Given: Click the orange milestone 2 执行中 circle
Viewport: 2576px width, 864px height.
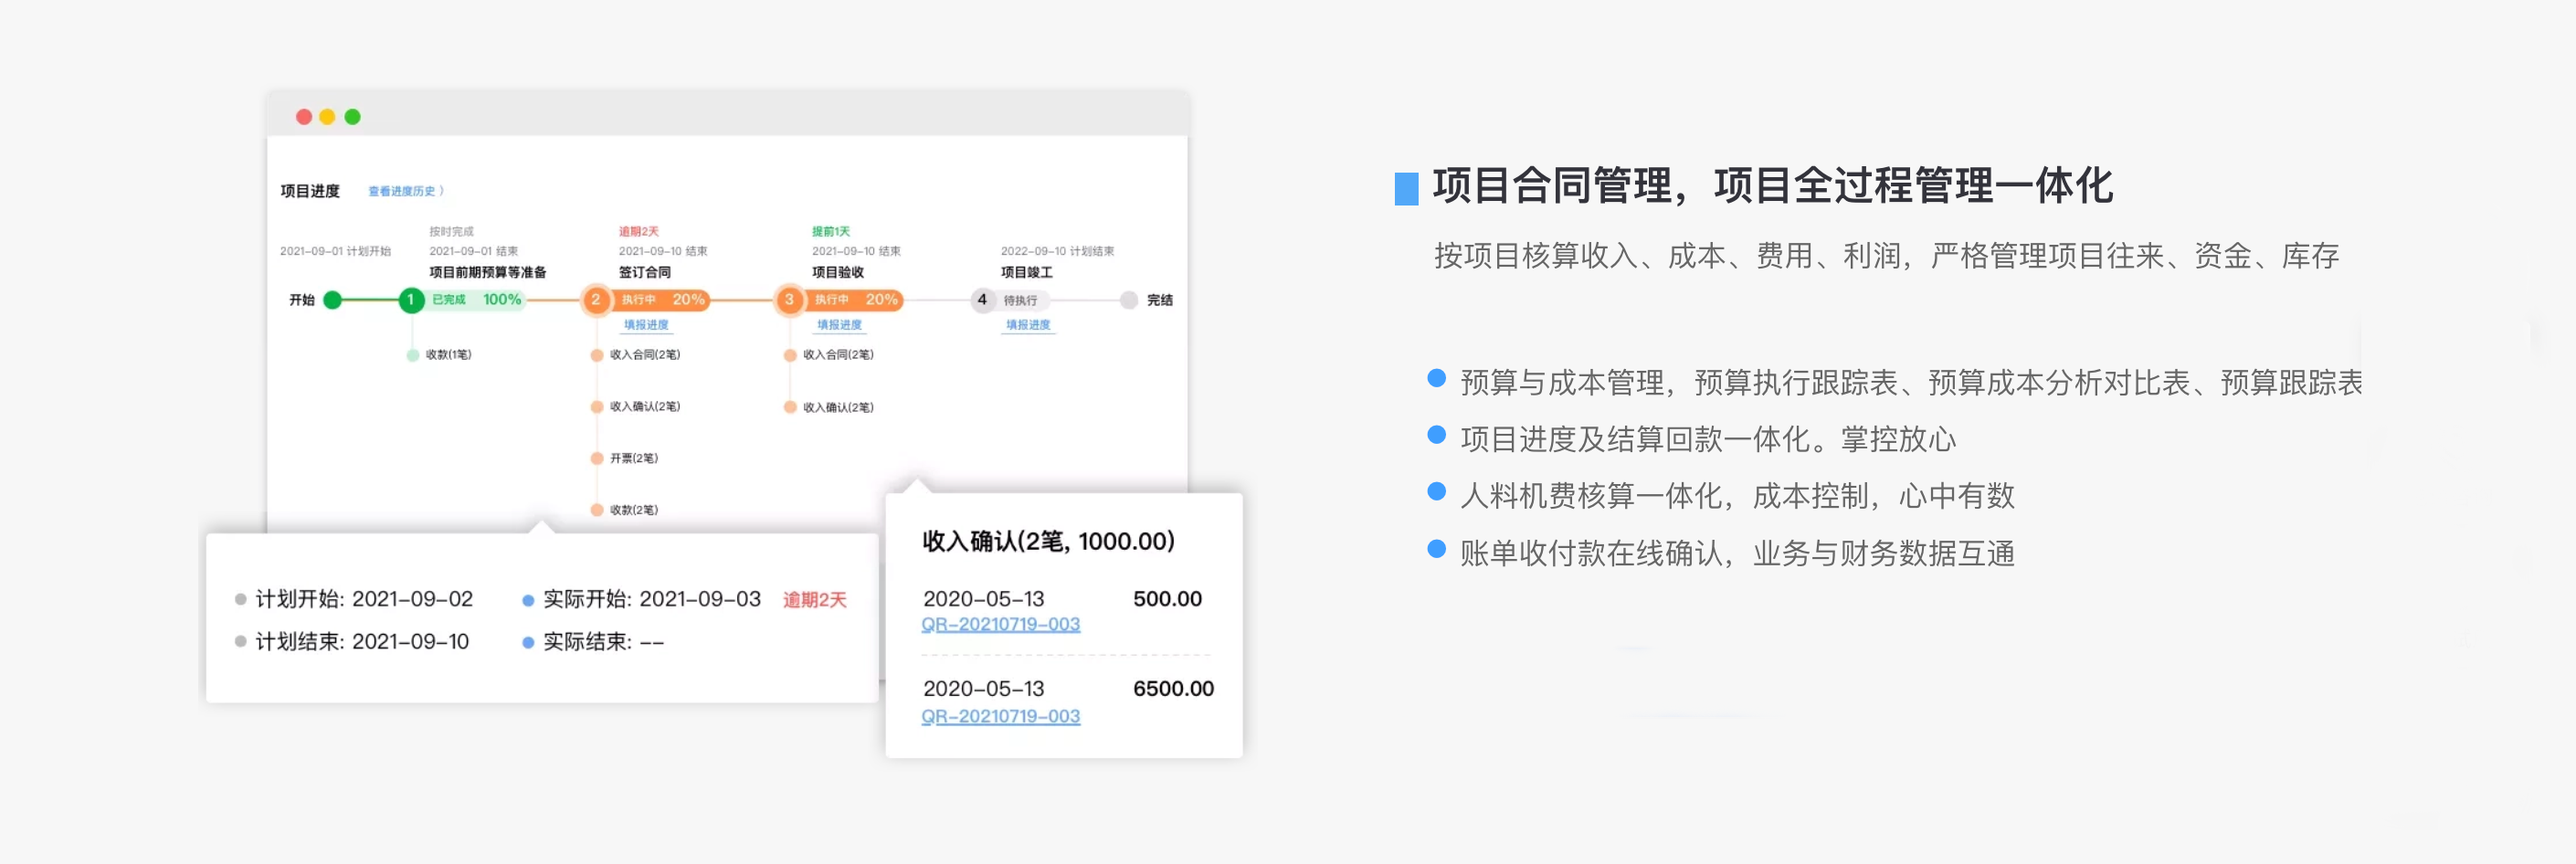Looking at the screenshot, I should 596,299.
